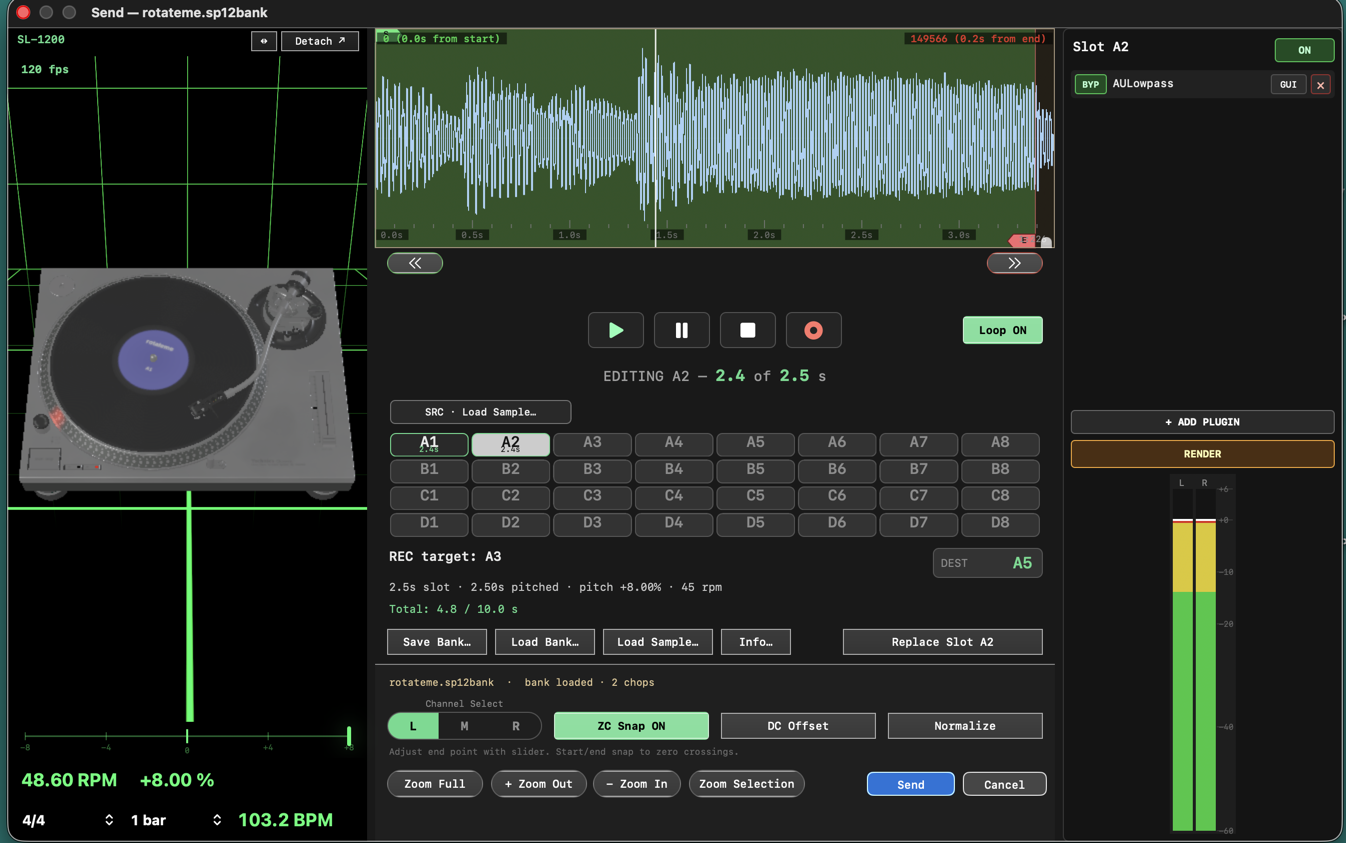Click the rewind double-chevron button
The image size is (1346, 843).
click(x=415, y=263)
